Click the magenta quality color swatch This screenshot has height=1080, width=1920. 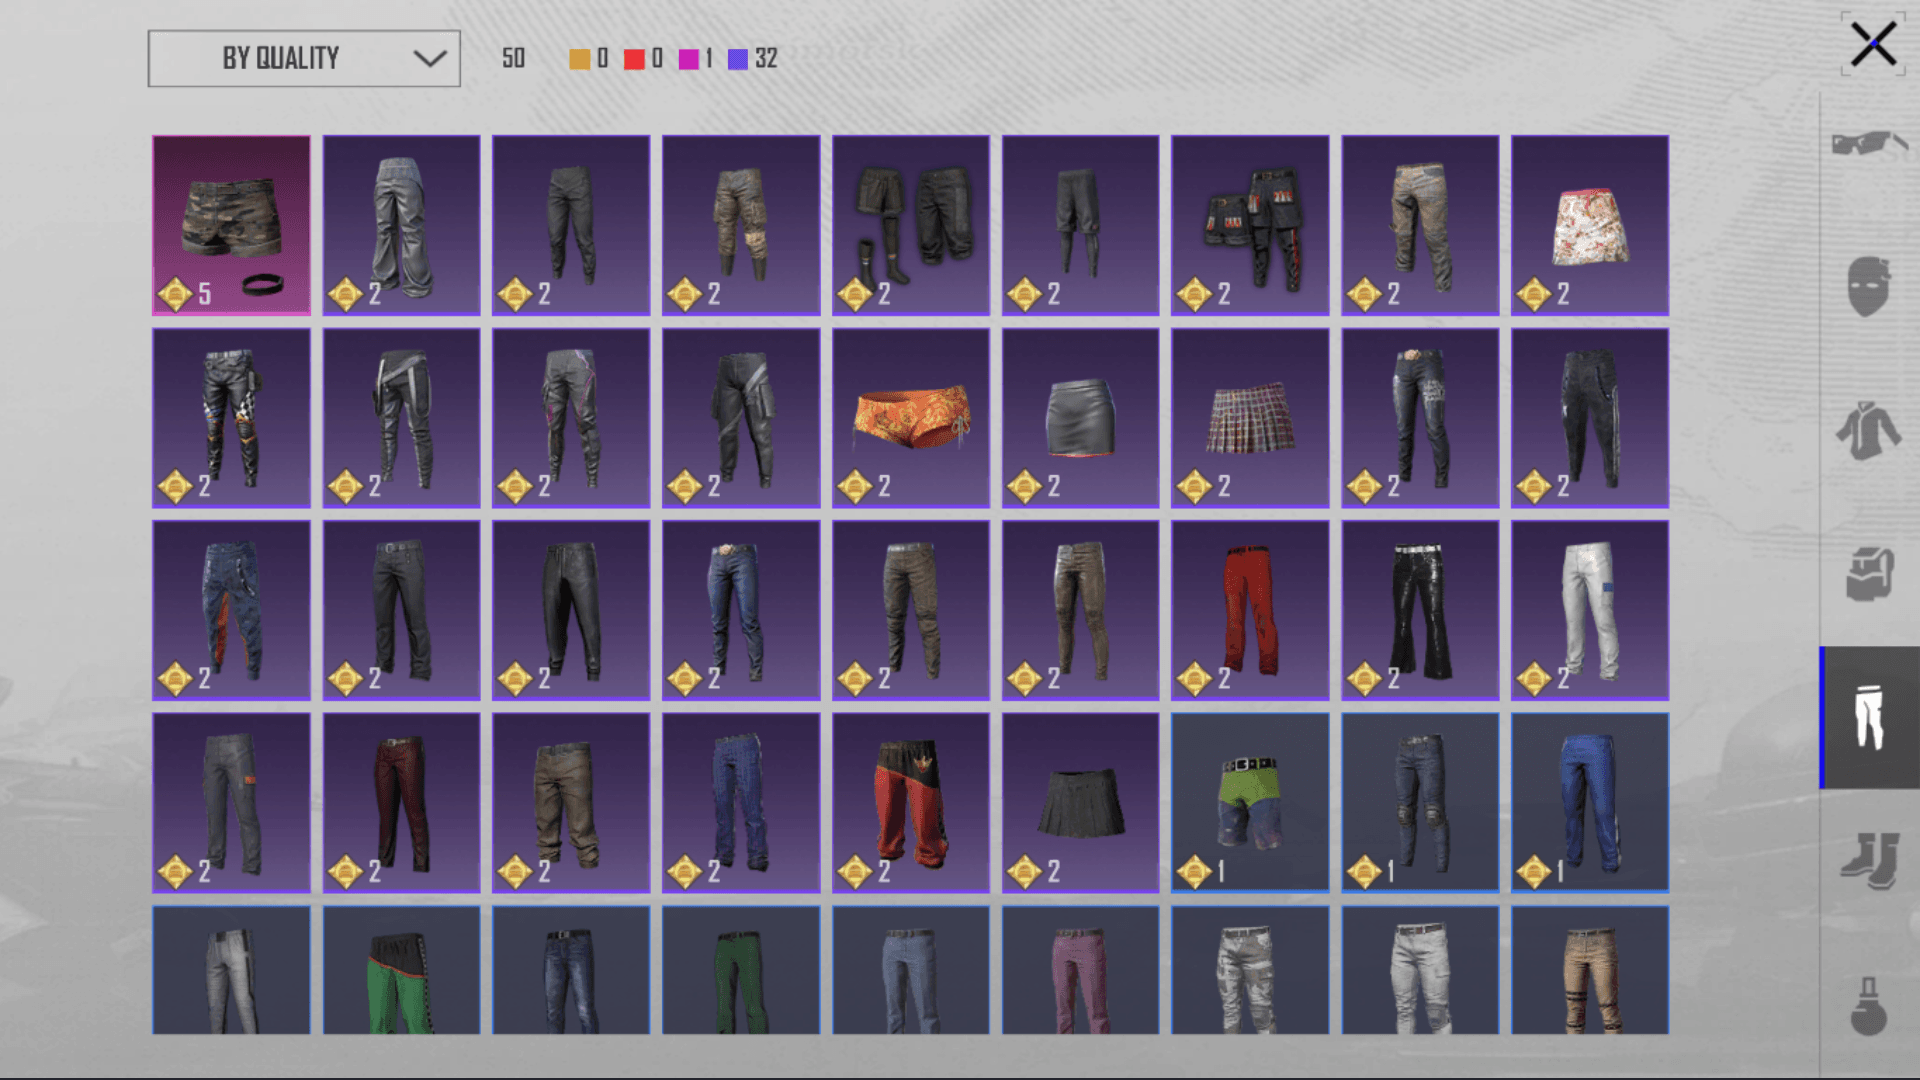(x=688, y=59)
